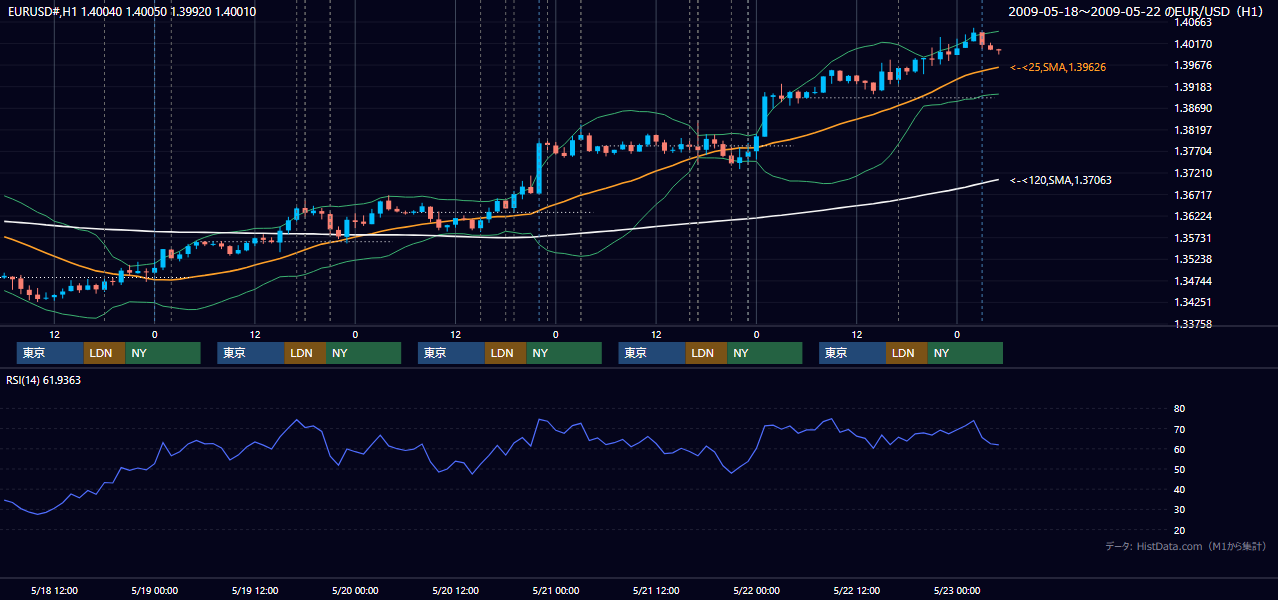Click the 1.38197 price axis label
The width and height of the screenshot is (1278, 600).
tap(1192, 130)
